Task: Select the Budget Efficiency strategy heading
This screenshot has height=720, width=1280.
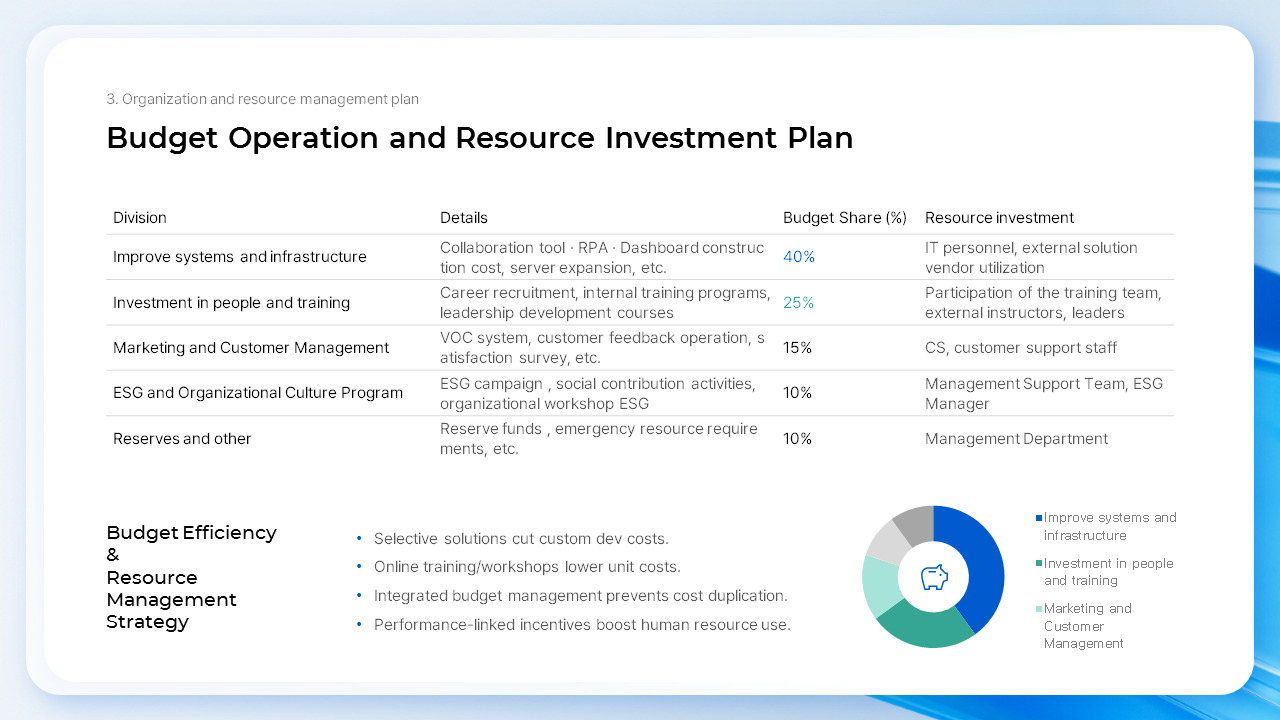Action: coord(191,577)
